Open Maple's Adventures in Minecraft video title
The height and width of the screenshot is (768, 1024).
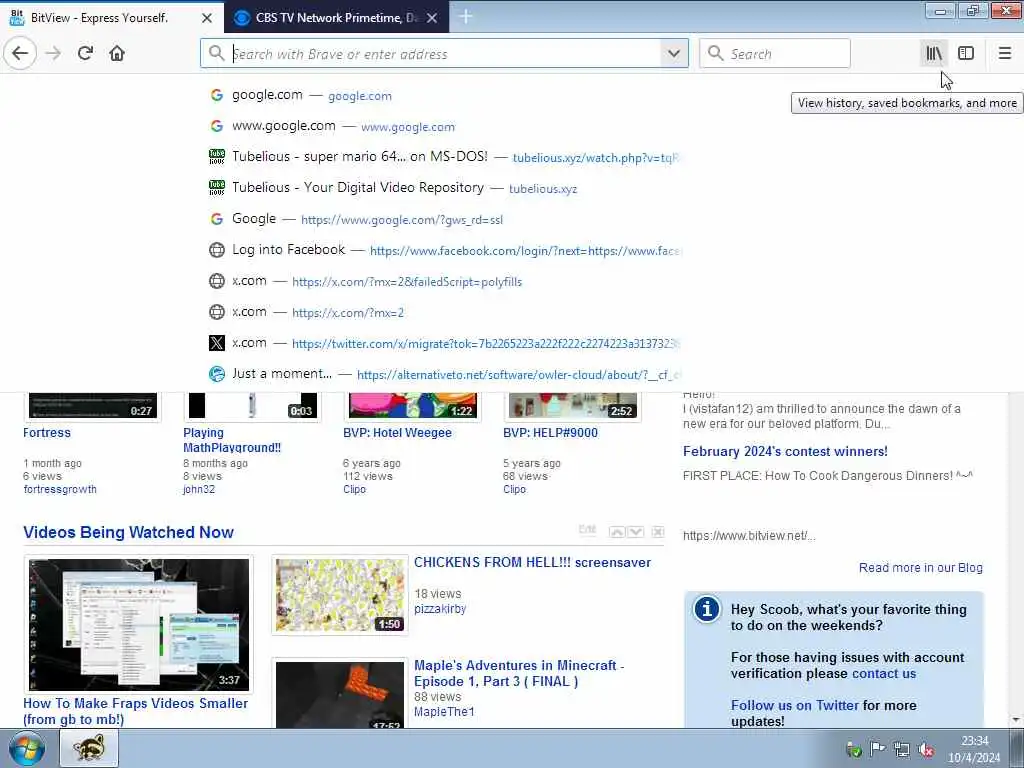tap(519, 673)
